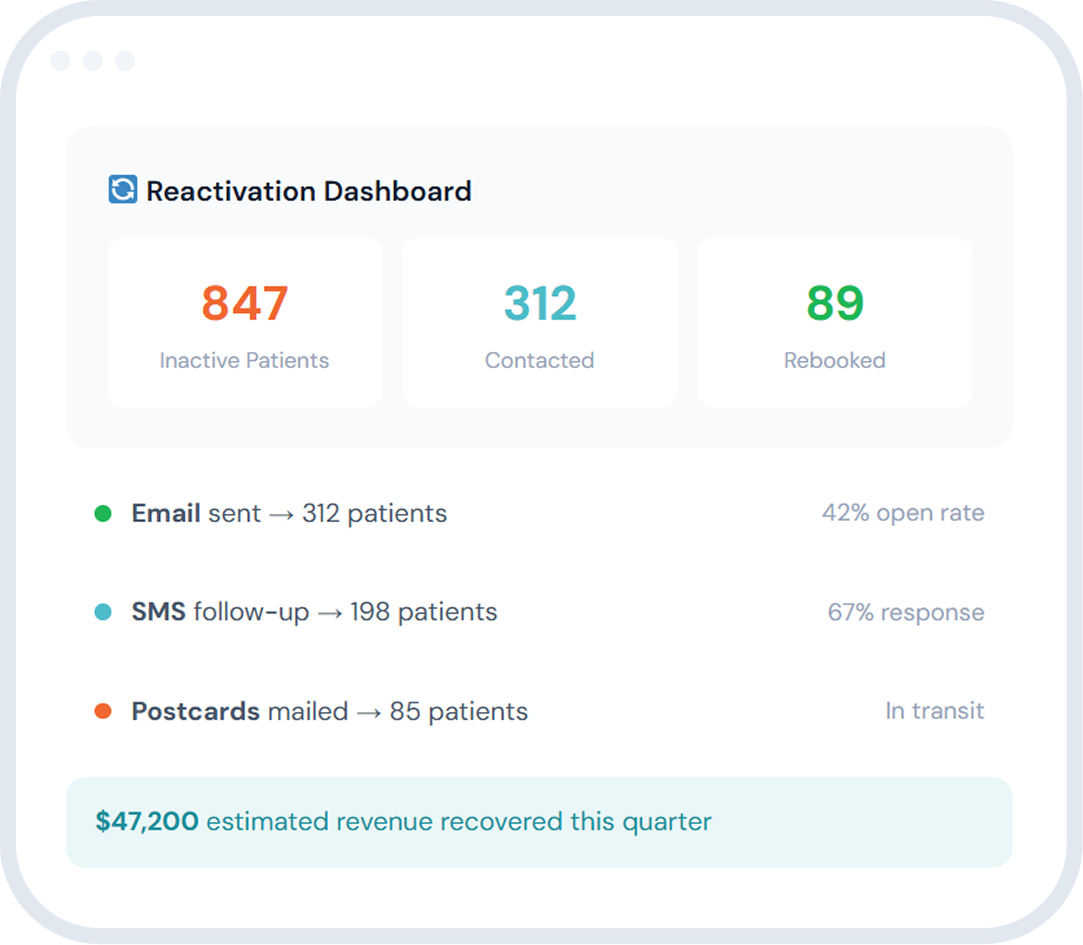Viewport: 1083px width, 945px height.
Task: Click the Reactivation Dashboard title
Action: pyautogui.click(x=309, y=191)
